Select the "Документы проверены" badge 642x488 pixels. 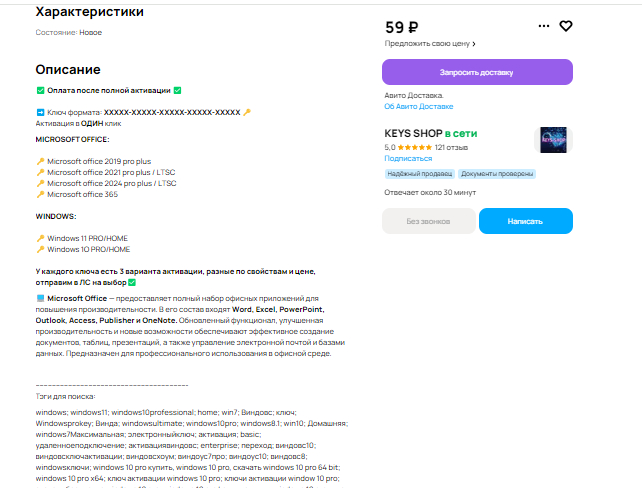tap(497, 173)
